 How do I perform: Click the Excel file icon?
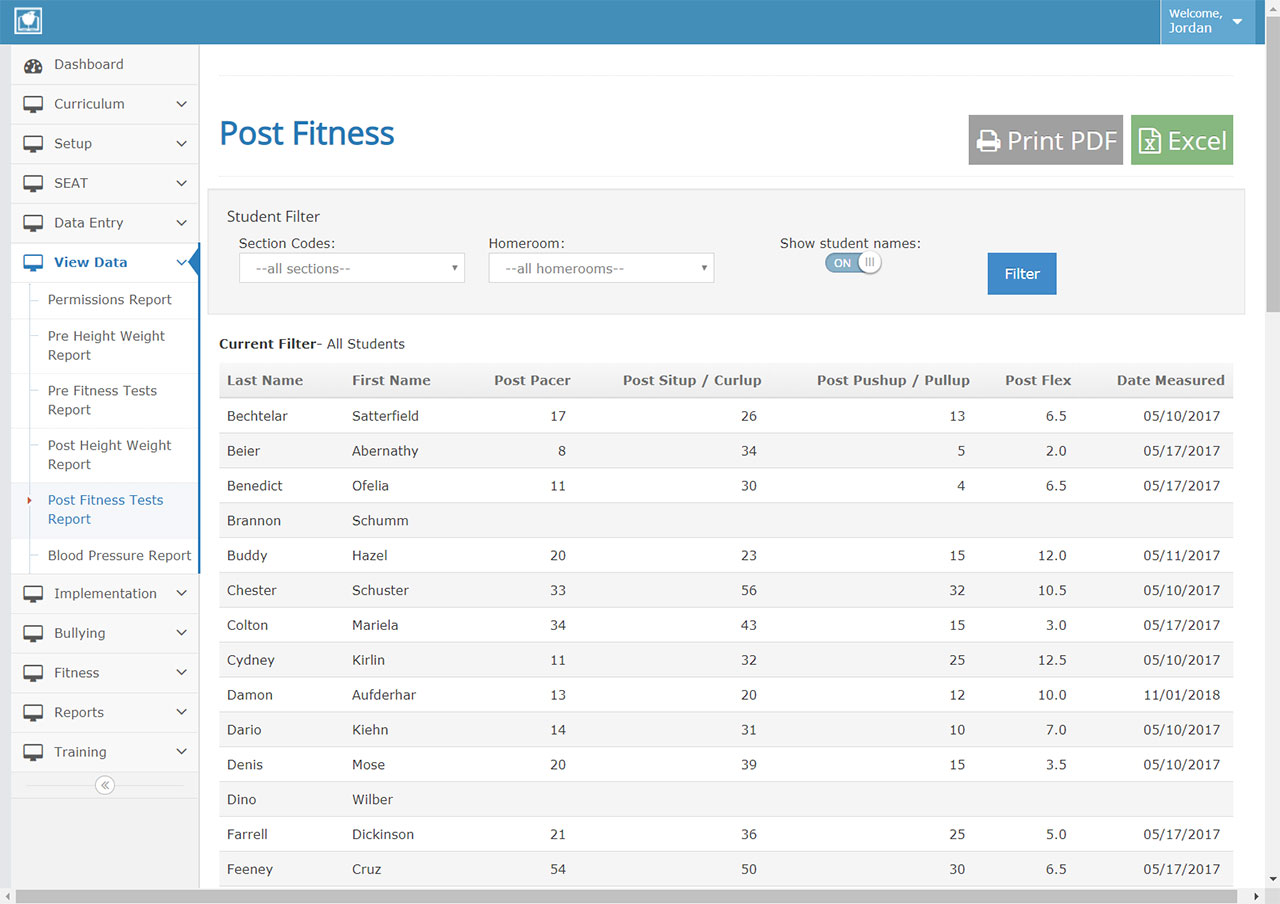pyautogui.click(x=1150, y=141)
